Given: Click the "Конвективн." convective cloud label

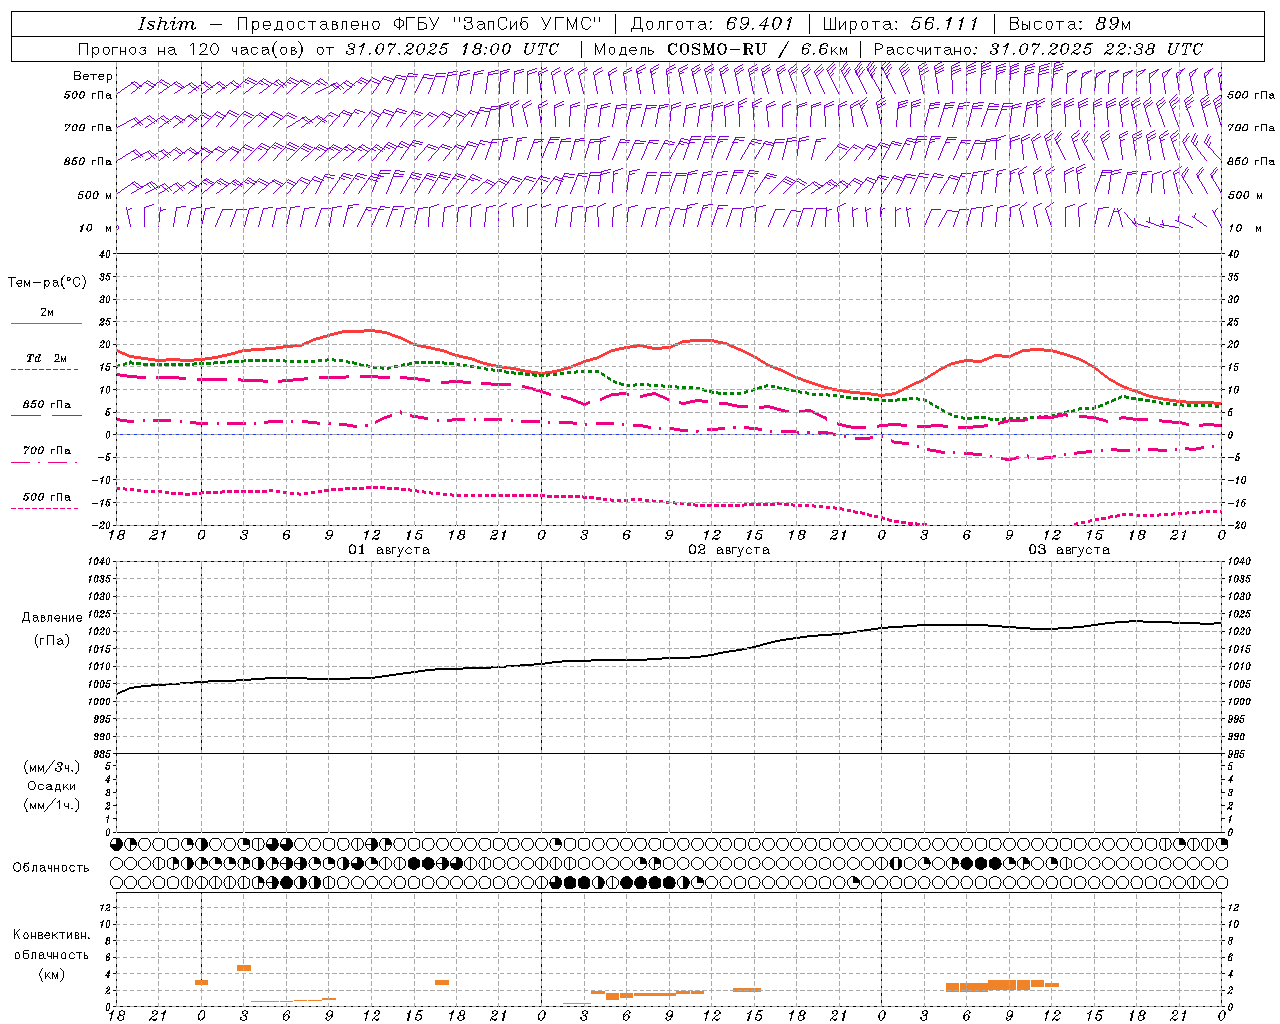Looking at the screenshot, I should 52,935.
